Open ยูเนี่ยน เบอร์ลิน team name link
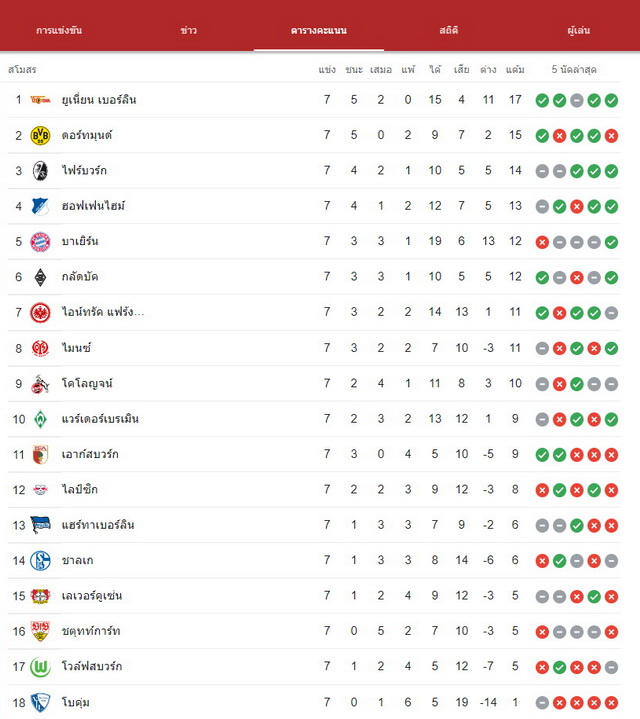This screenshot has width=640, height=719. coord(99,100)
